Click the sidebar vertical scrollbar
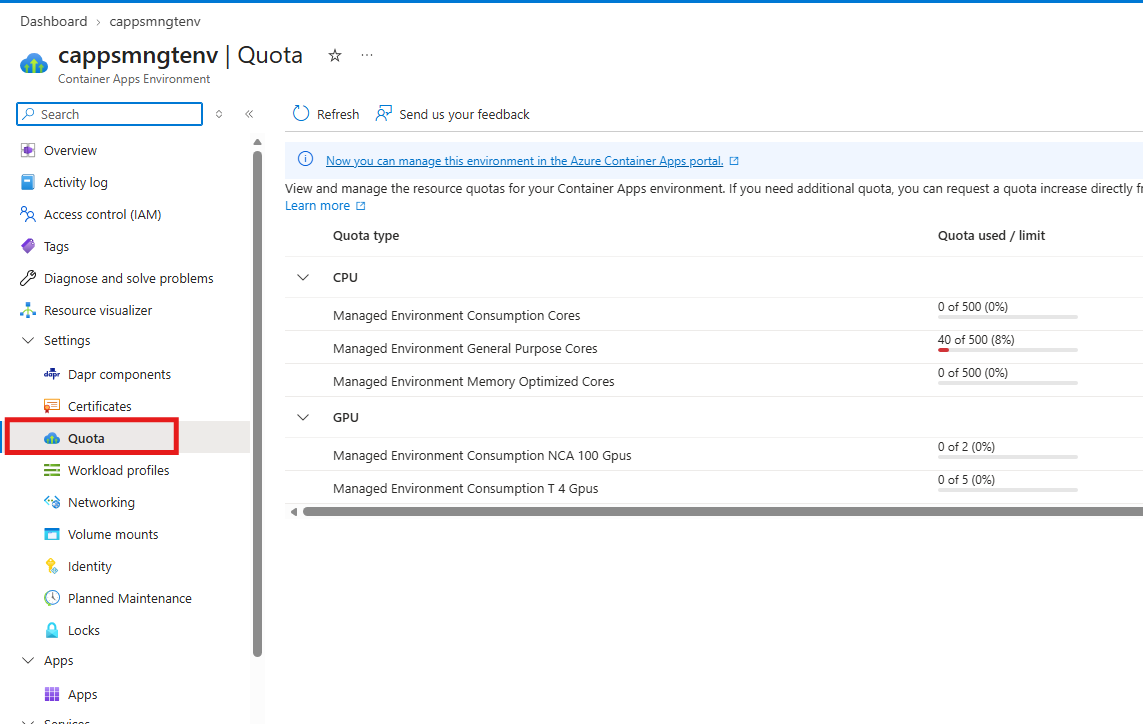The width and height of the screenshot is (1143, 724). tap(257, 403)
